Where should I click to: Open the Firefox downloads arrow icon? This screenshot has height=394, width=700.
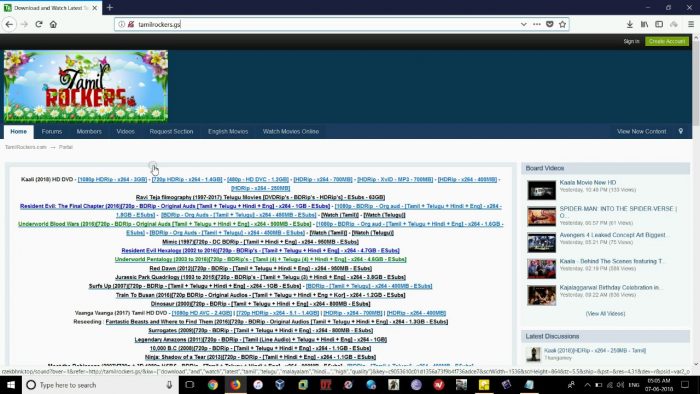(x=629, y=24)
